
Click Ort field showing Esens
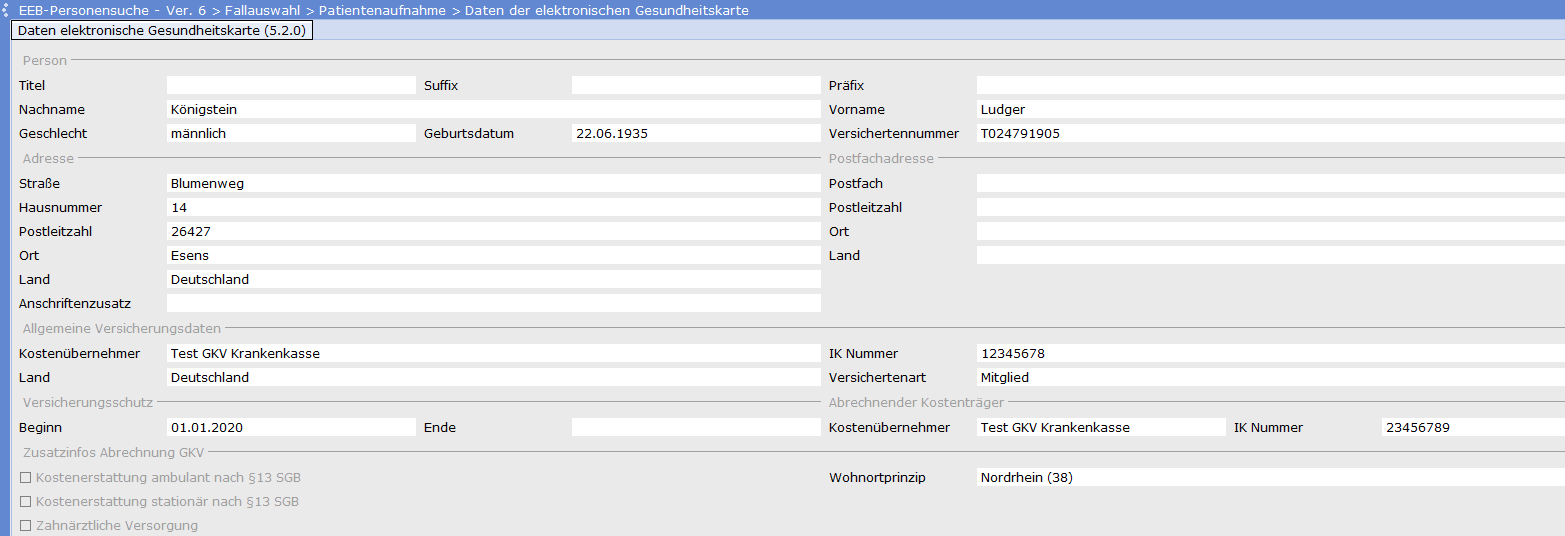point(494,256)
